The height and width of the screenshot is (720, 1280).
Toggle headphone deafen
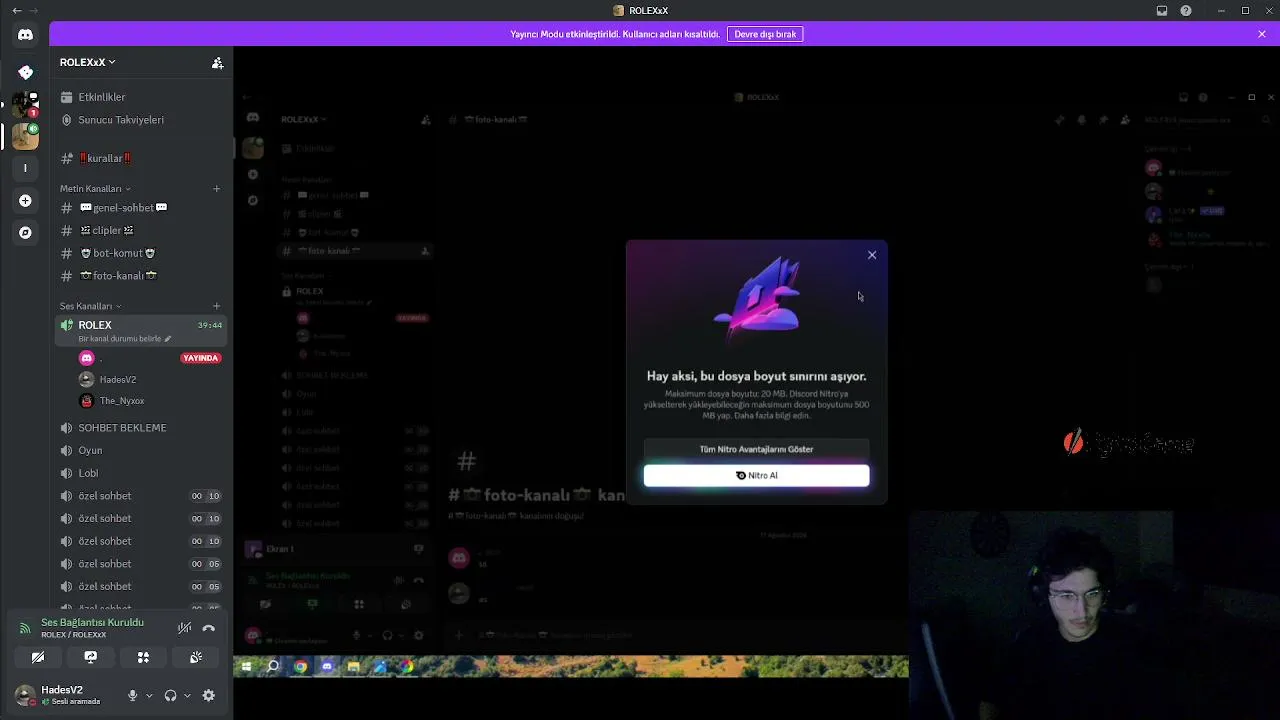pyautogui.click(x=170, y=696)
